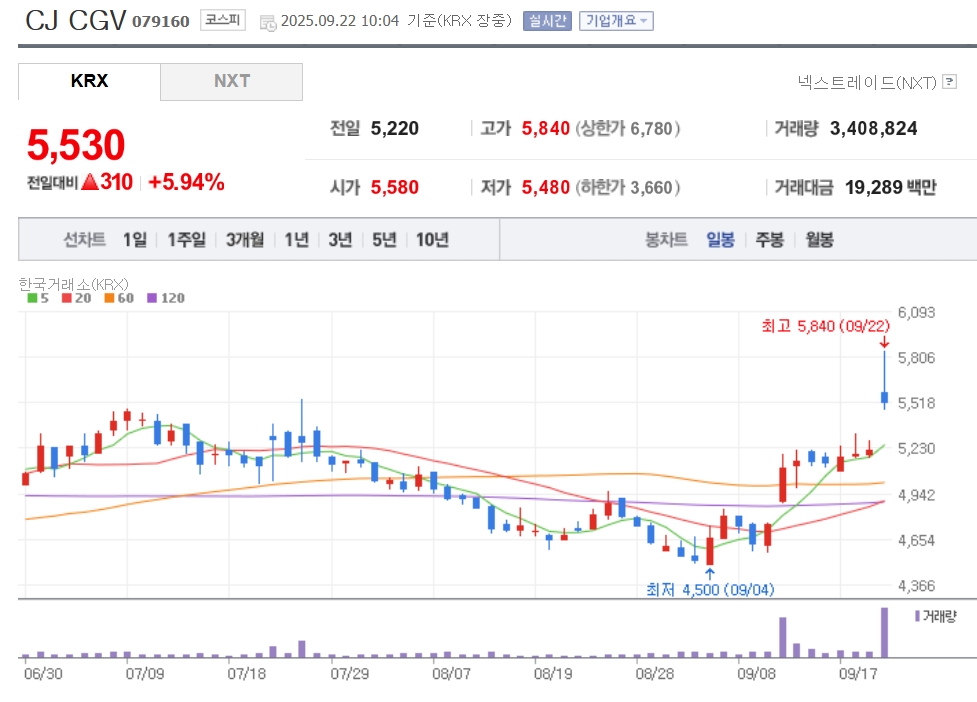Click the stock code 079160
This screenshot has width=977, height=702.
point(161,22)
